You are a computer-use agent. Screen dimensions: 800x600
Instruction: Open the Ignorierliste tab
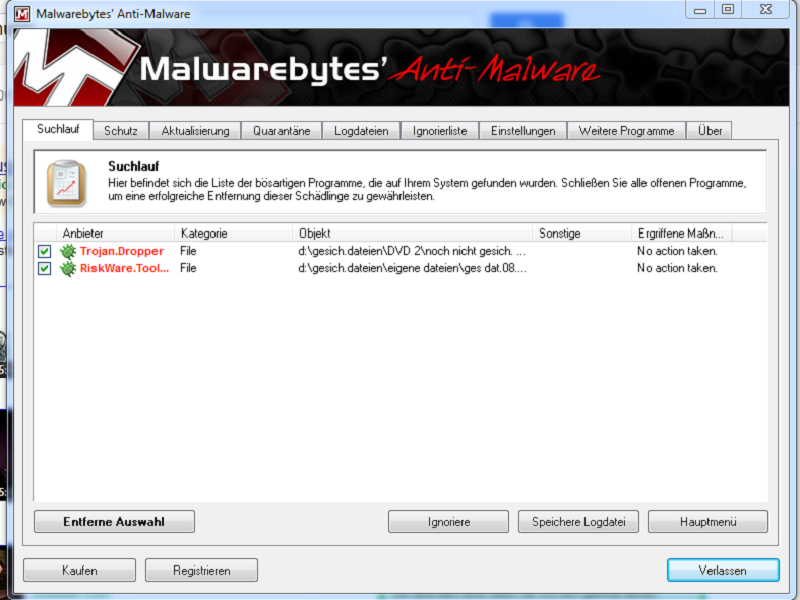440,131
